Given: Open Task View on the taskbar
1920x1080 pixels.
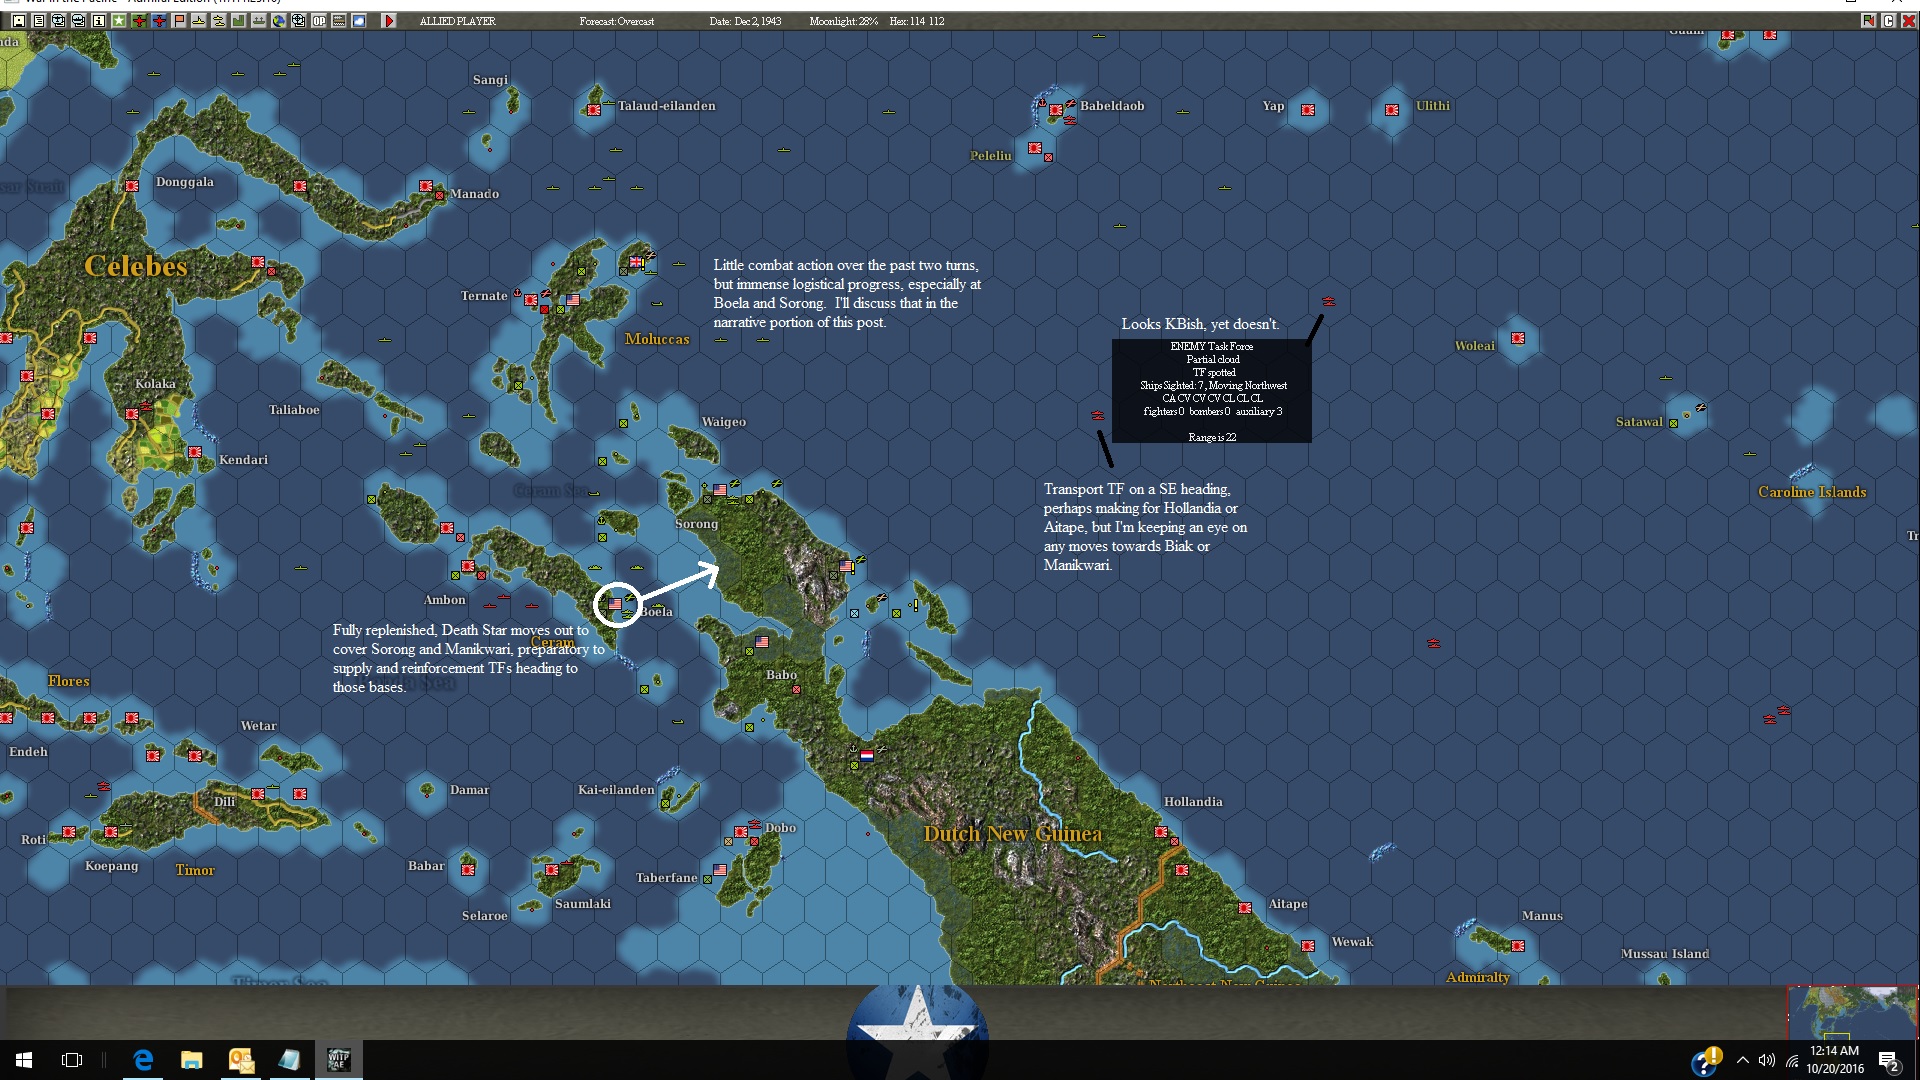Looking at the screenshot, I should (x=72, y=1060).
